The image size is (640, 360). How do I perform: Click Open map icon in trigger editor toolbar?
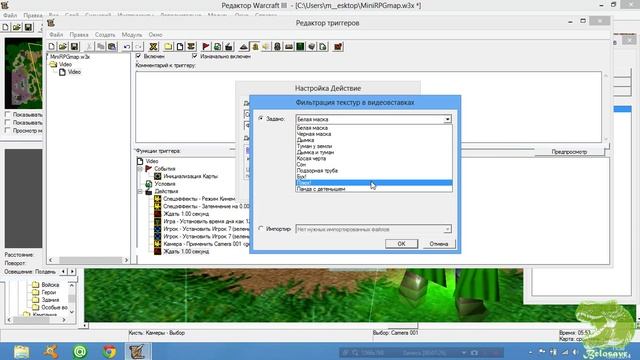pos(63,47)
